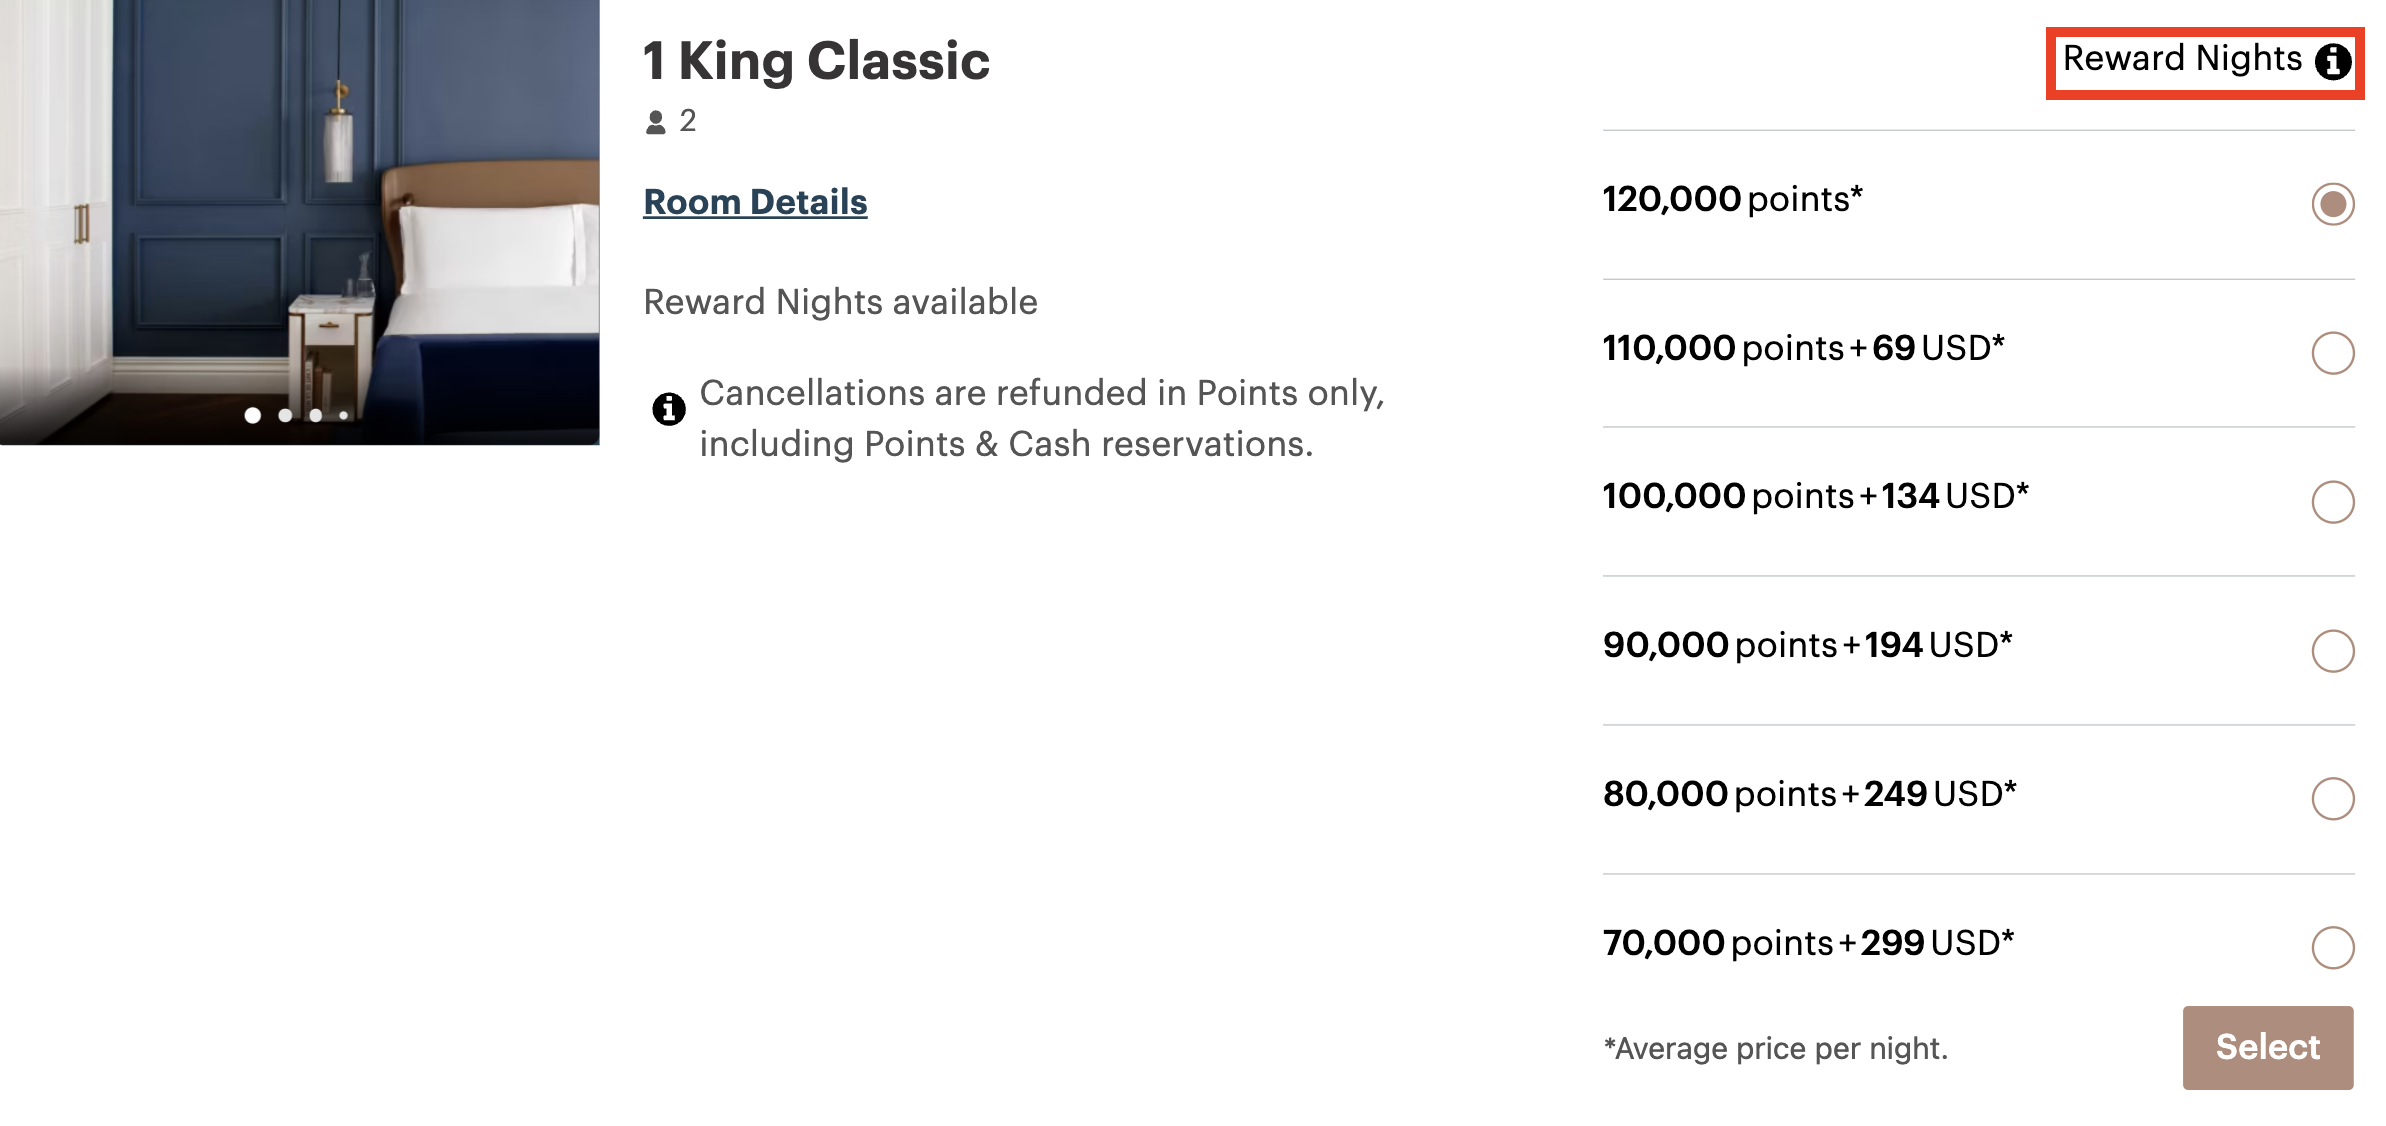Select the 120,000 points rate option
This screenshot has width=2386, height=1126.
click(x=2334, y=204)
